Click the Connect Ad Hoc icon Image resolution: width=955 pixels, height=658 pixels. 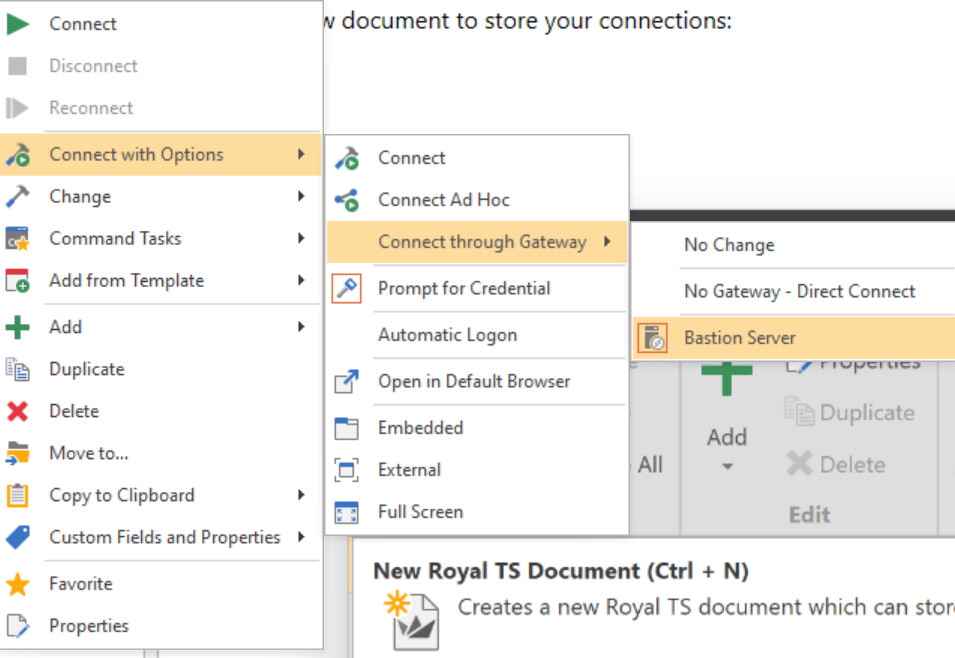click(346, 200)
